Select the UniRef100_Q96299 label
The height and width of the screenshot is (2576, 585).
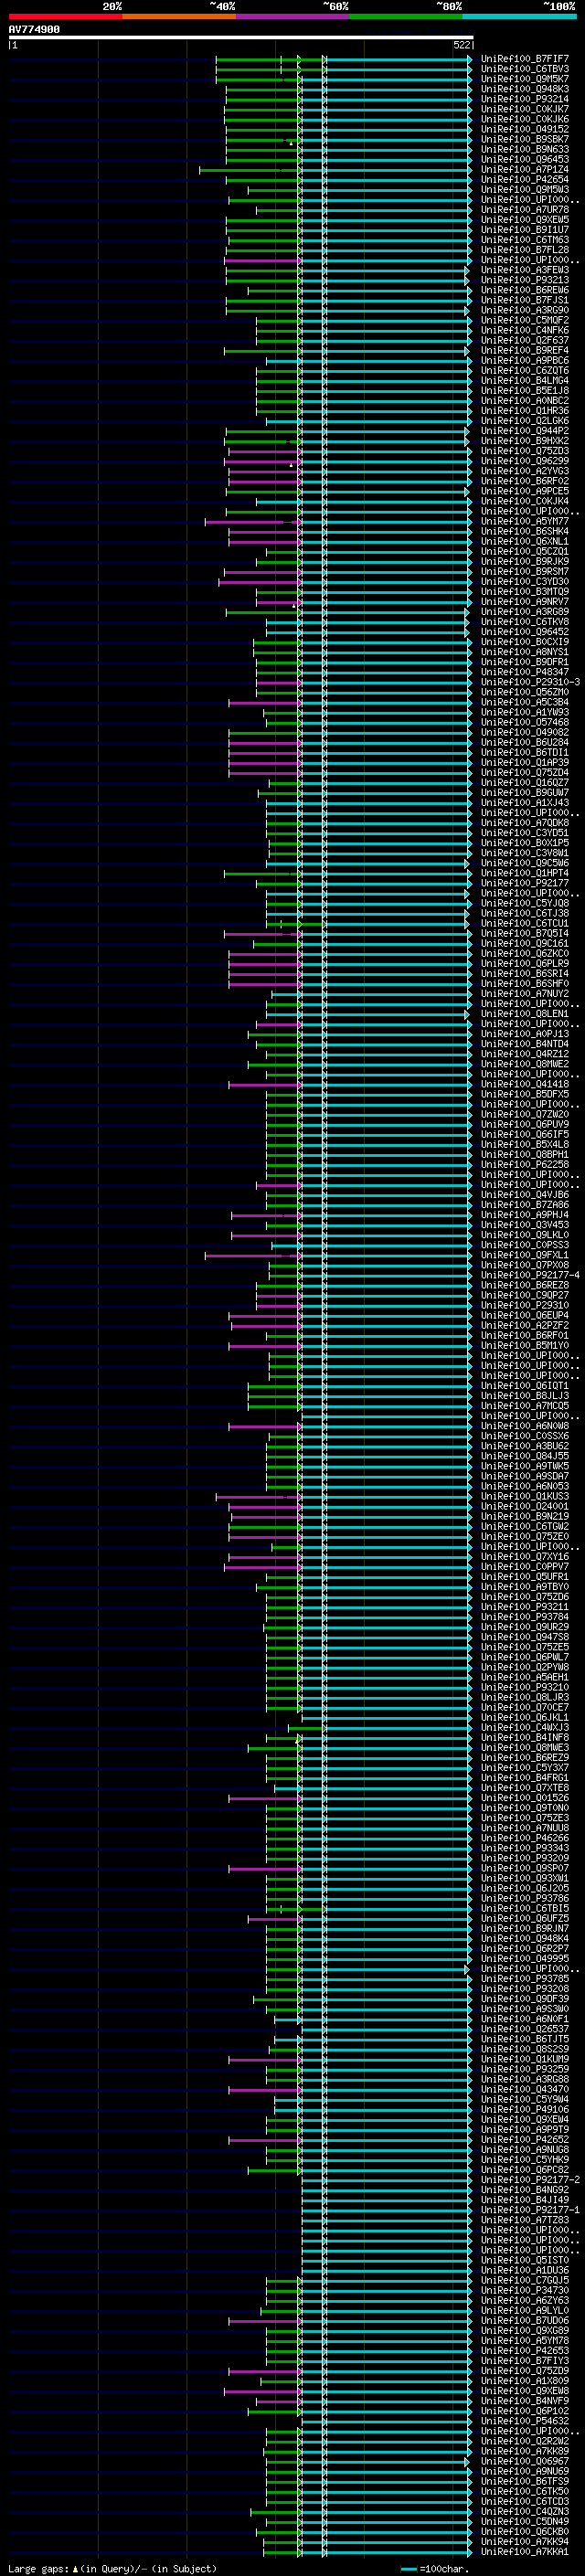click(524, 461)
